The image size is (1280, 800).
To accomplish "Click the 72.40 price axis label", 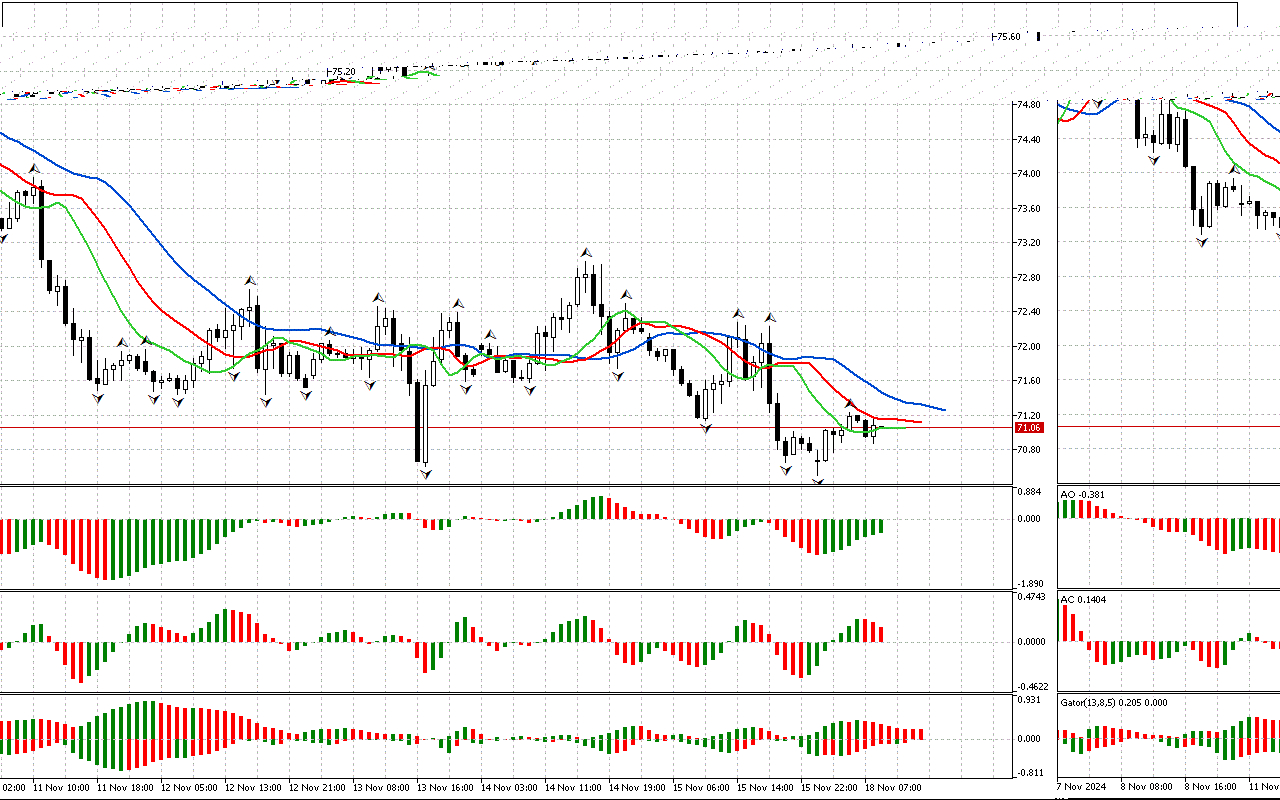I will click(1028, 312).
